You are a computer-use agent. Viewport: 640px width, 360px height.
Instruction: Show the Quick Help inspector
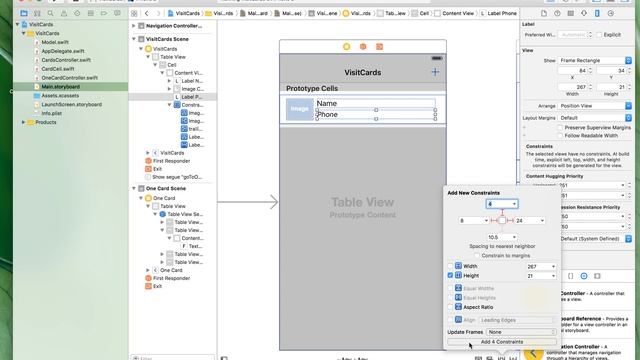click(557, 13)
